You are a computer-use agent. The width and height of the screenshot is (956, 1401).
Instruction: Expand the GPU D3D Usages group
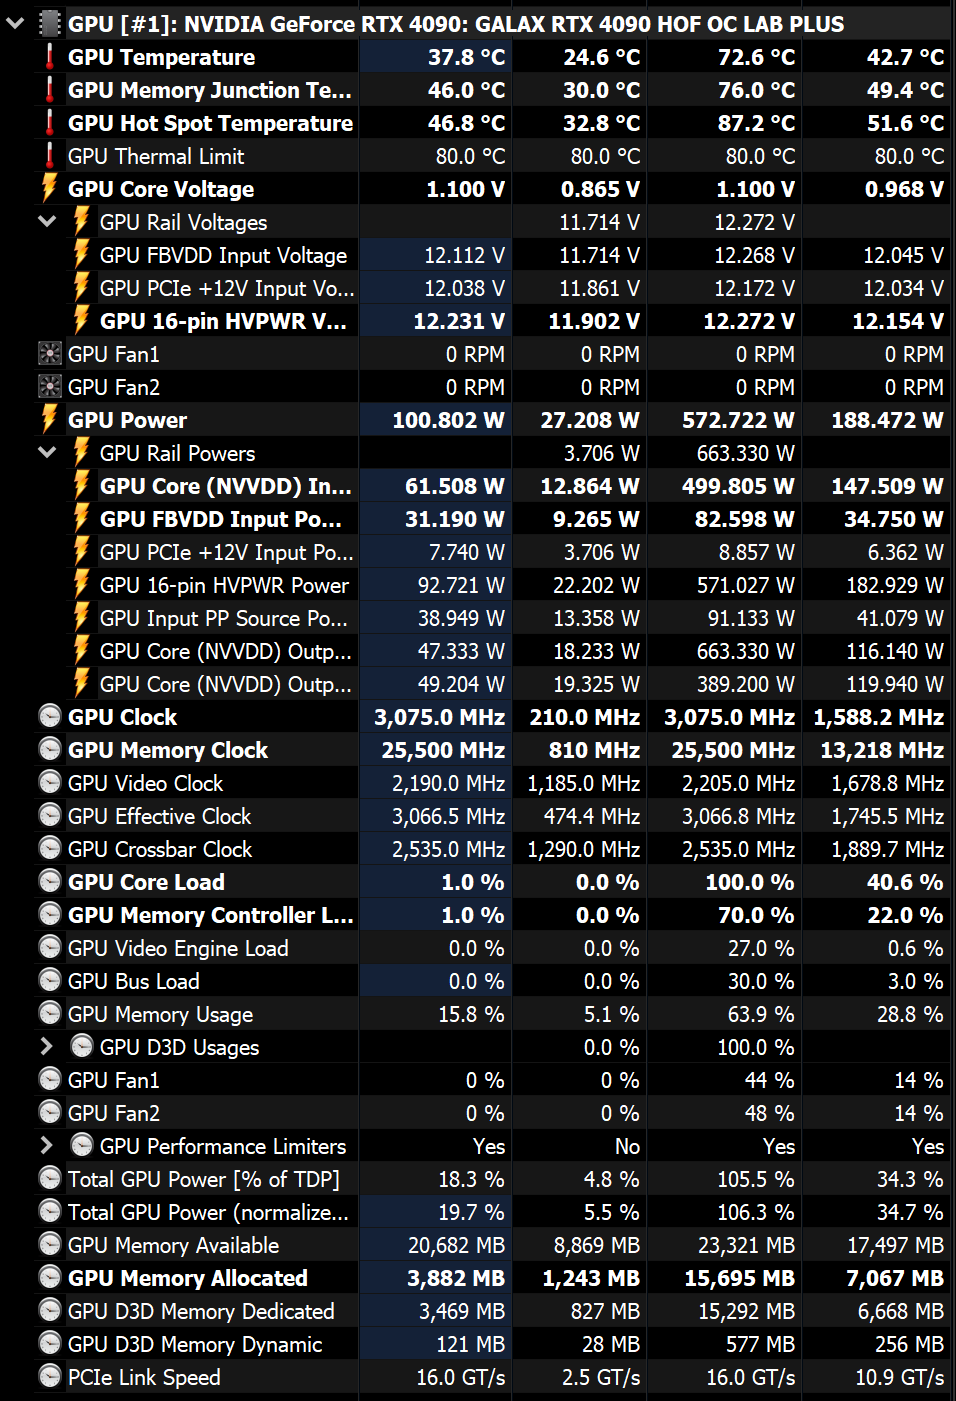click(x=47, y=1046)
